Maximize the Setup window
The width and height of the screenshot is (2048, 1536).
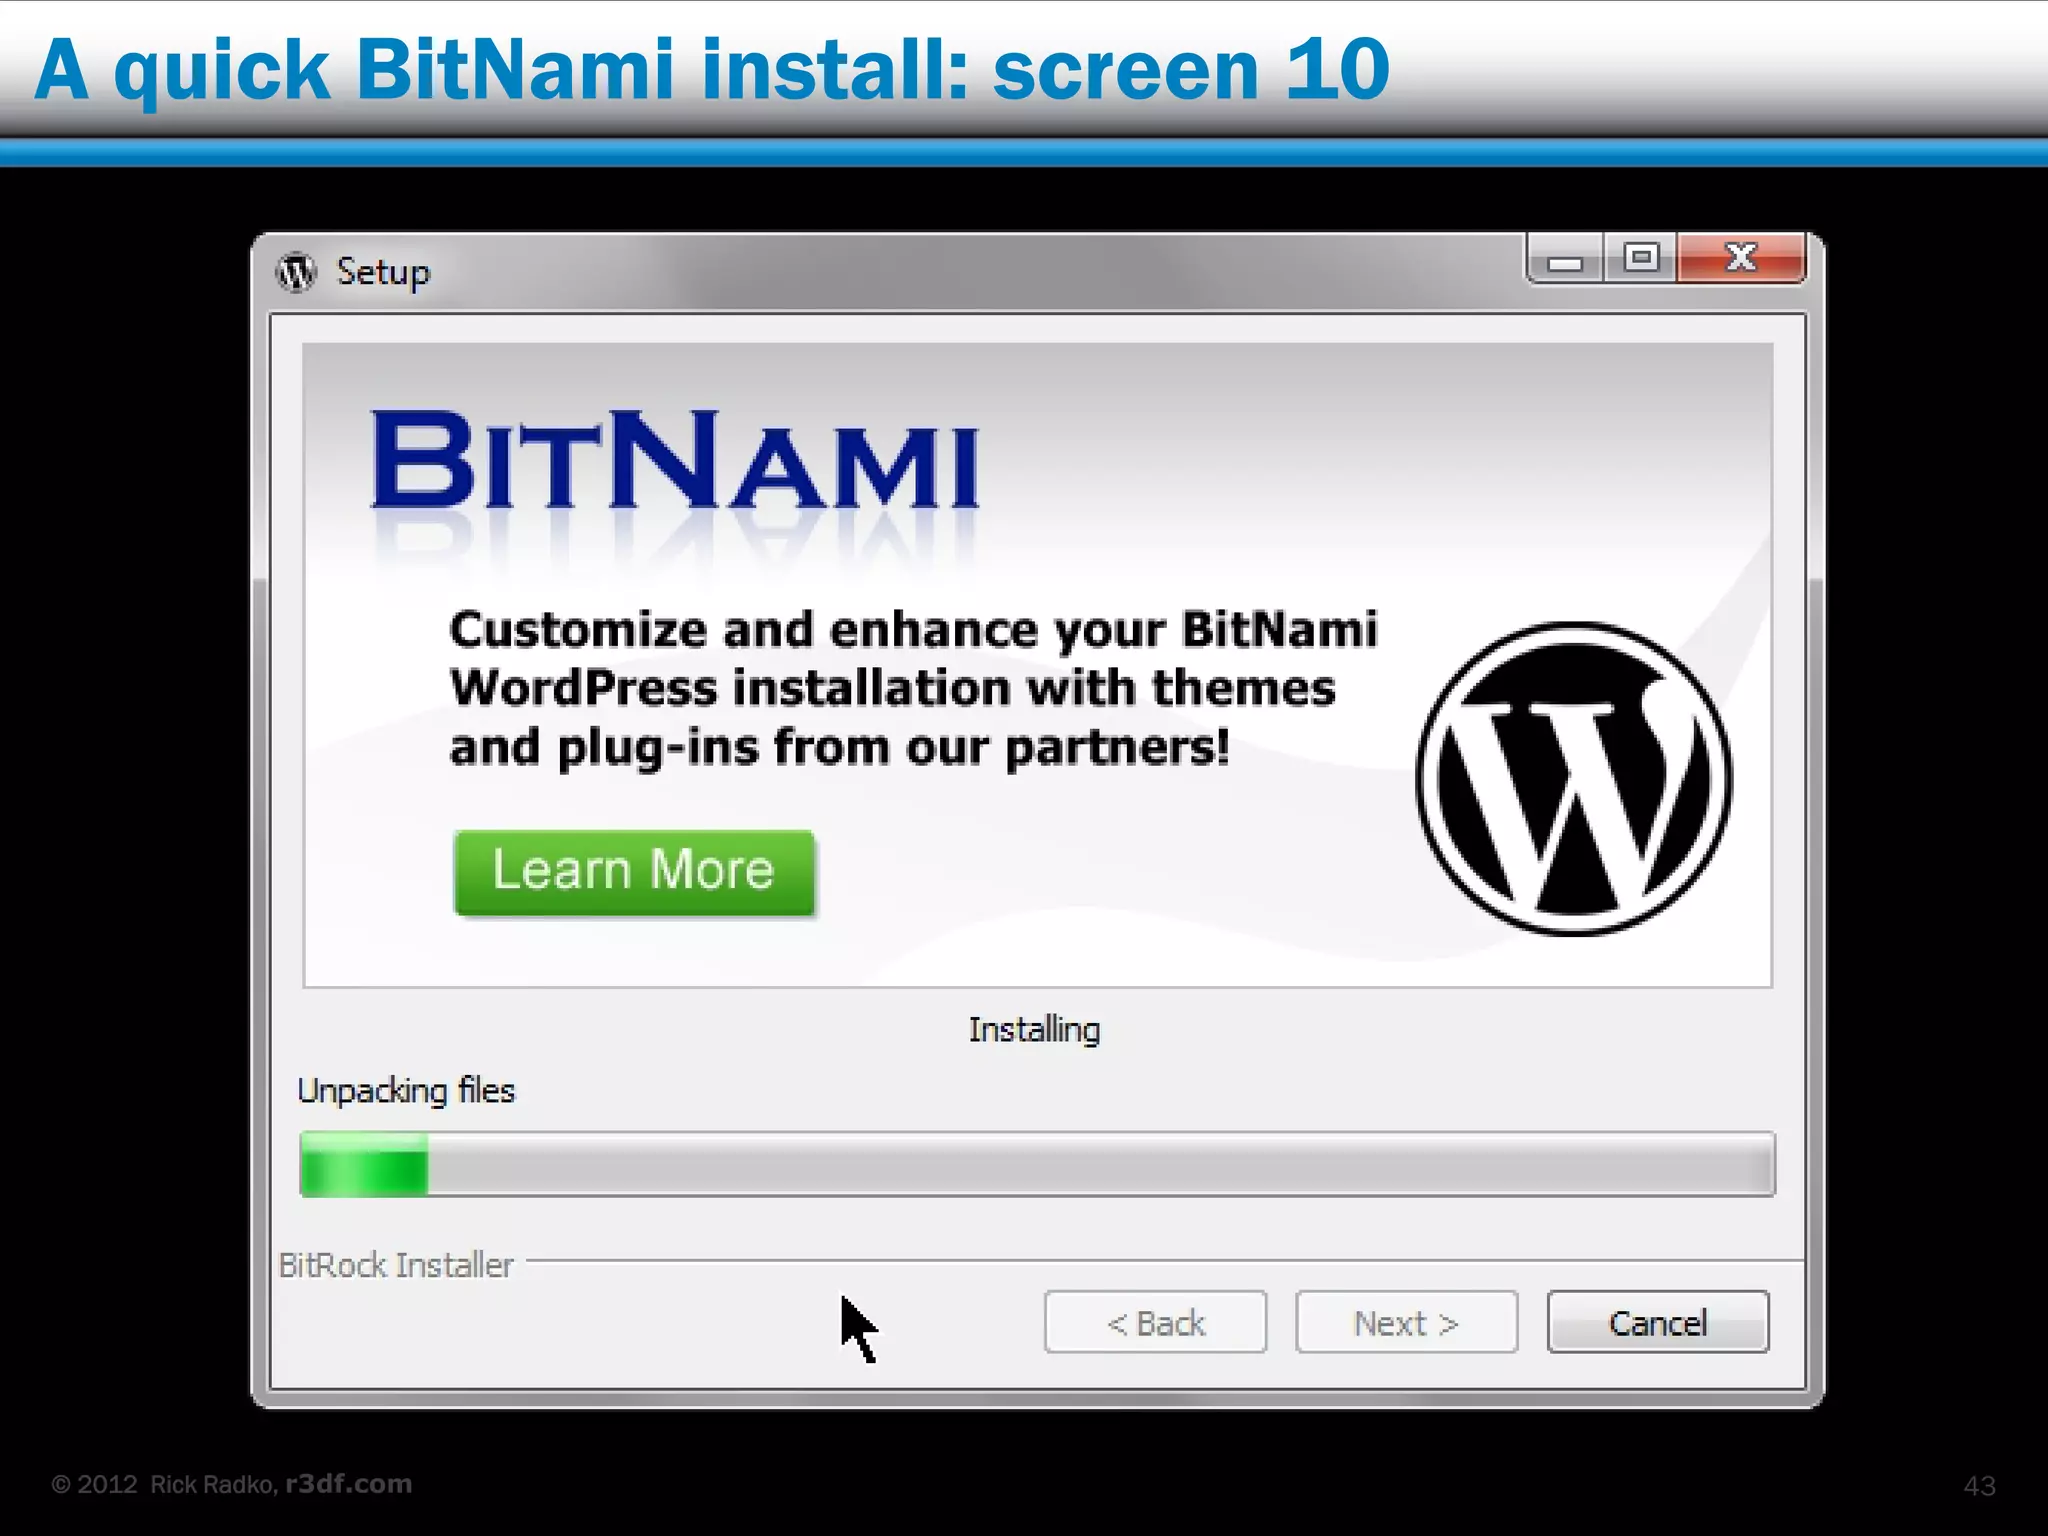click(x=1640, y=259)
